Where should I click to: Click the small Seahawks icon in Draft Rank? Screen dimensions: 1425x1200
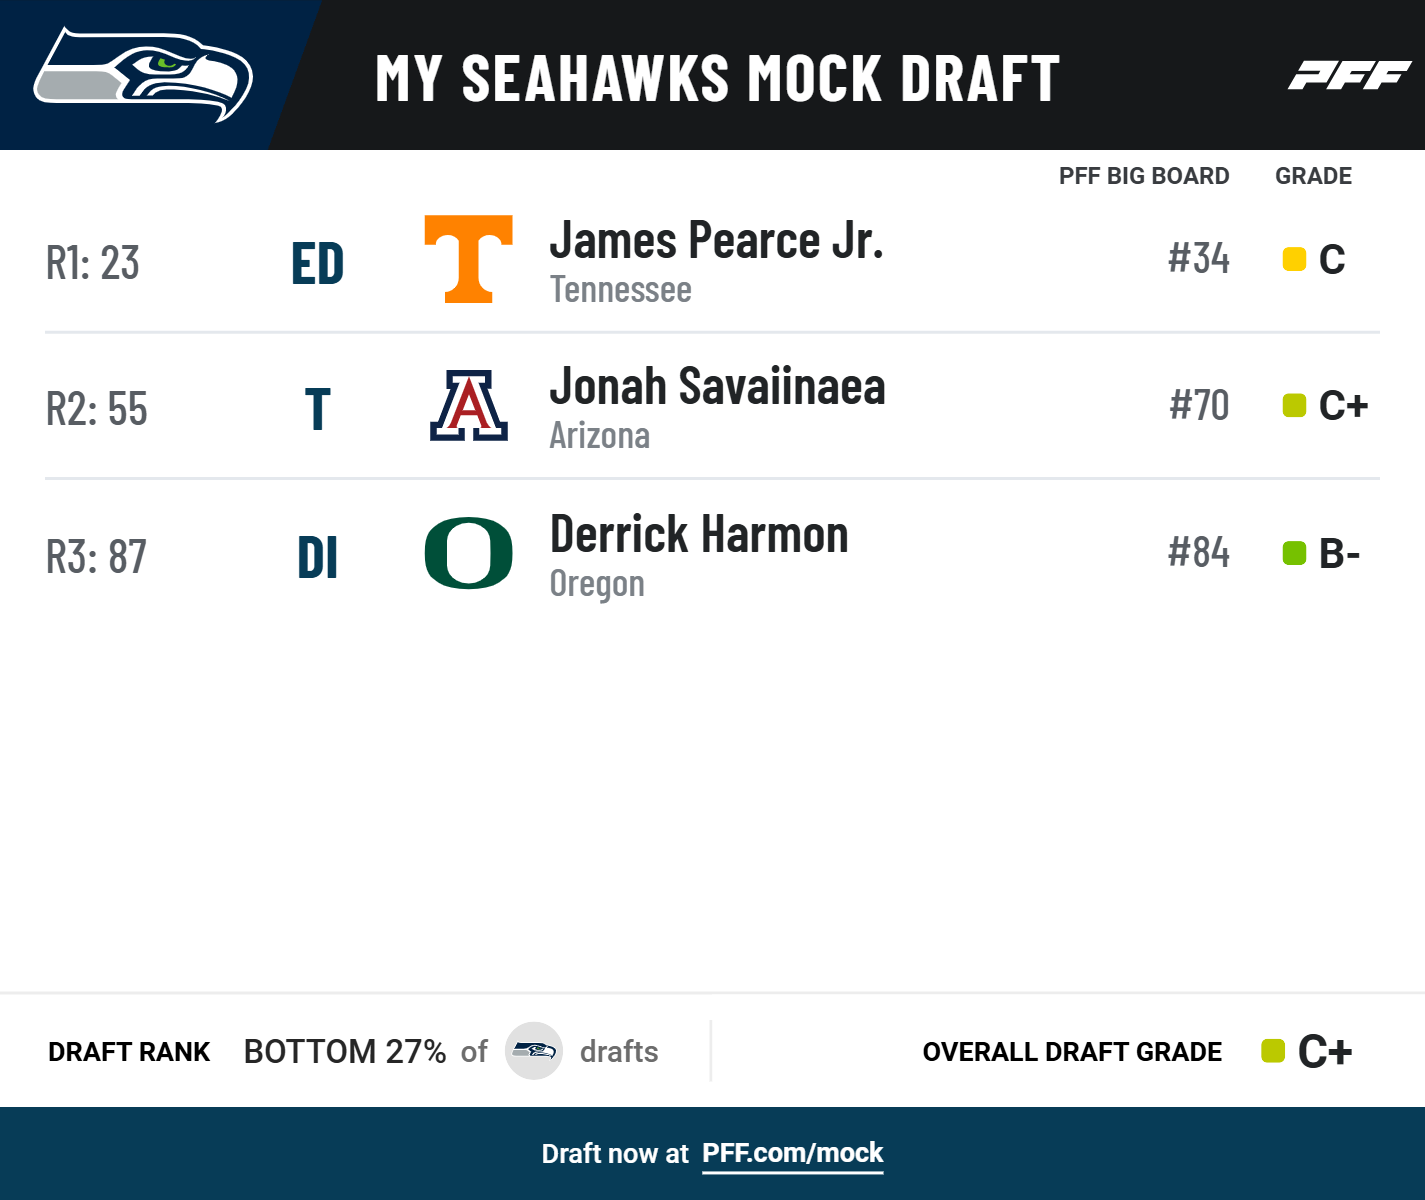(534, 1051)
